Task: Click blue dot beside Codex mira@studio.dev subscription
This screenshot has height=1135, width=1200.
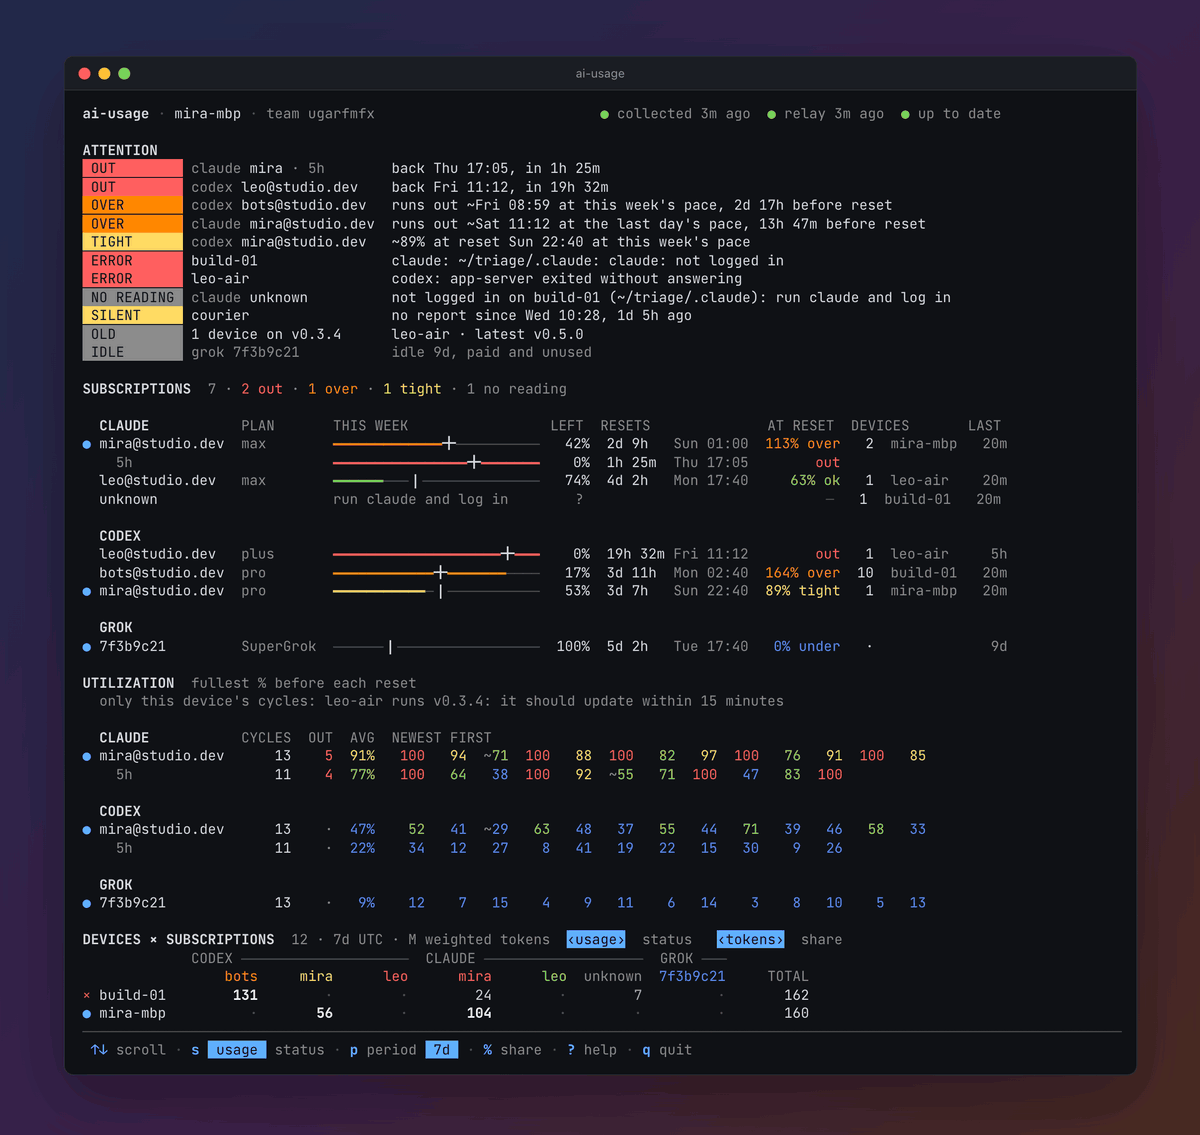Action: pos(87,592)
